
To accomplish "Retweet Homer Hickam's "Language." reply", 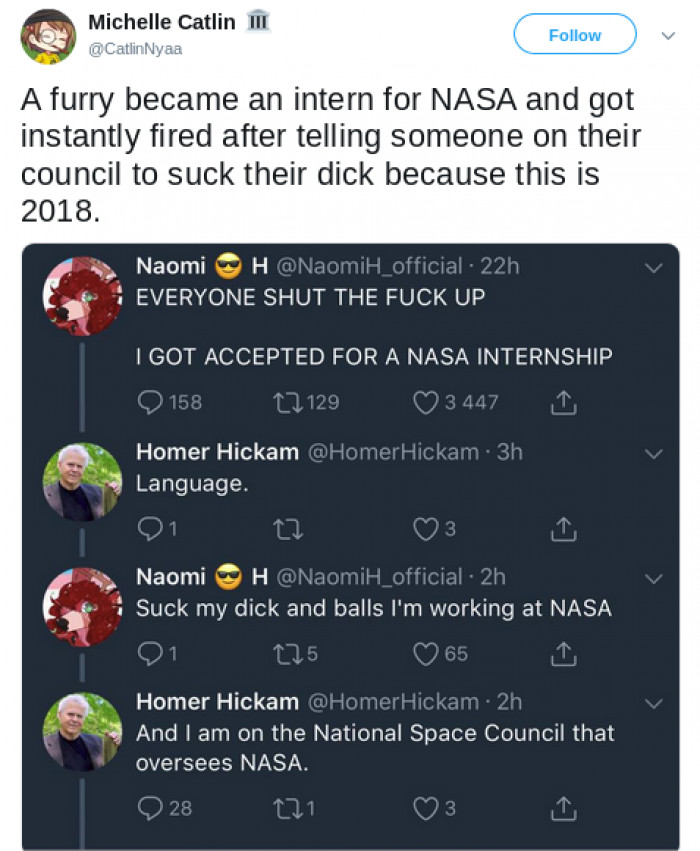I will point(285,528).
